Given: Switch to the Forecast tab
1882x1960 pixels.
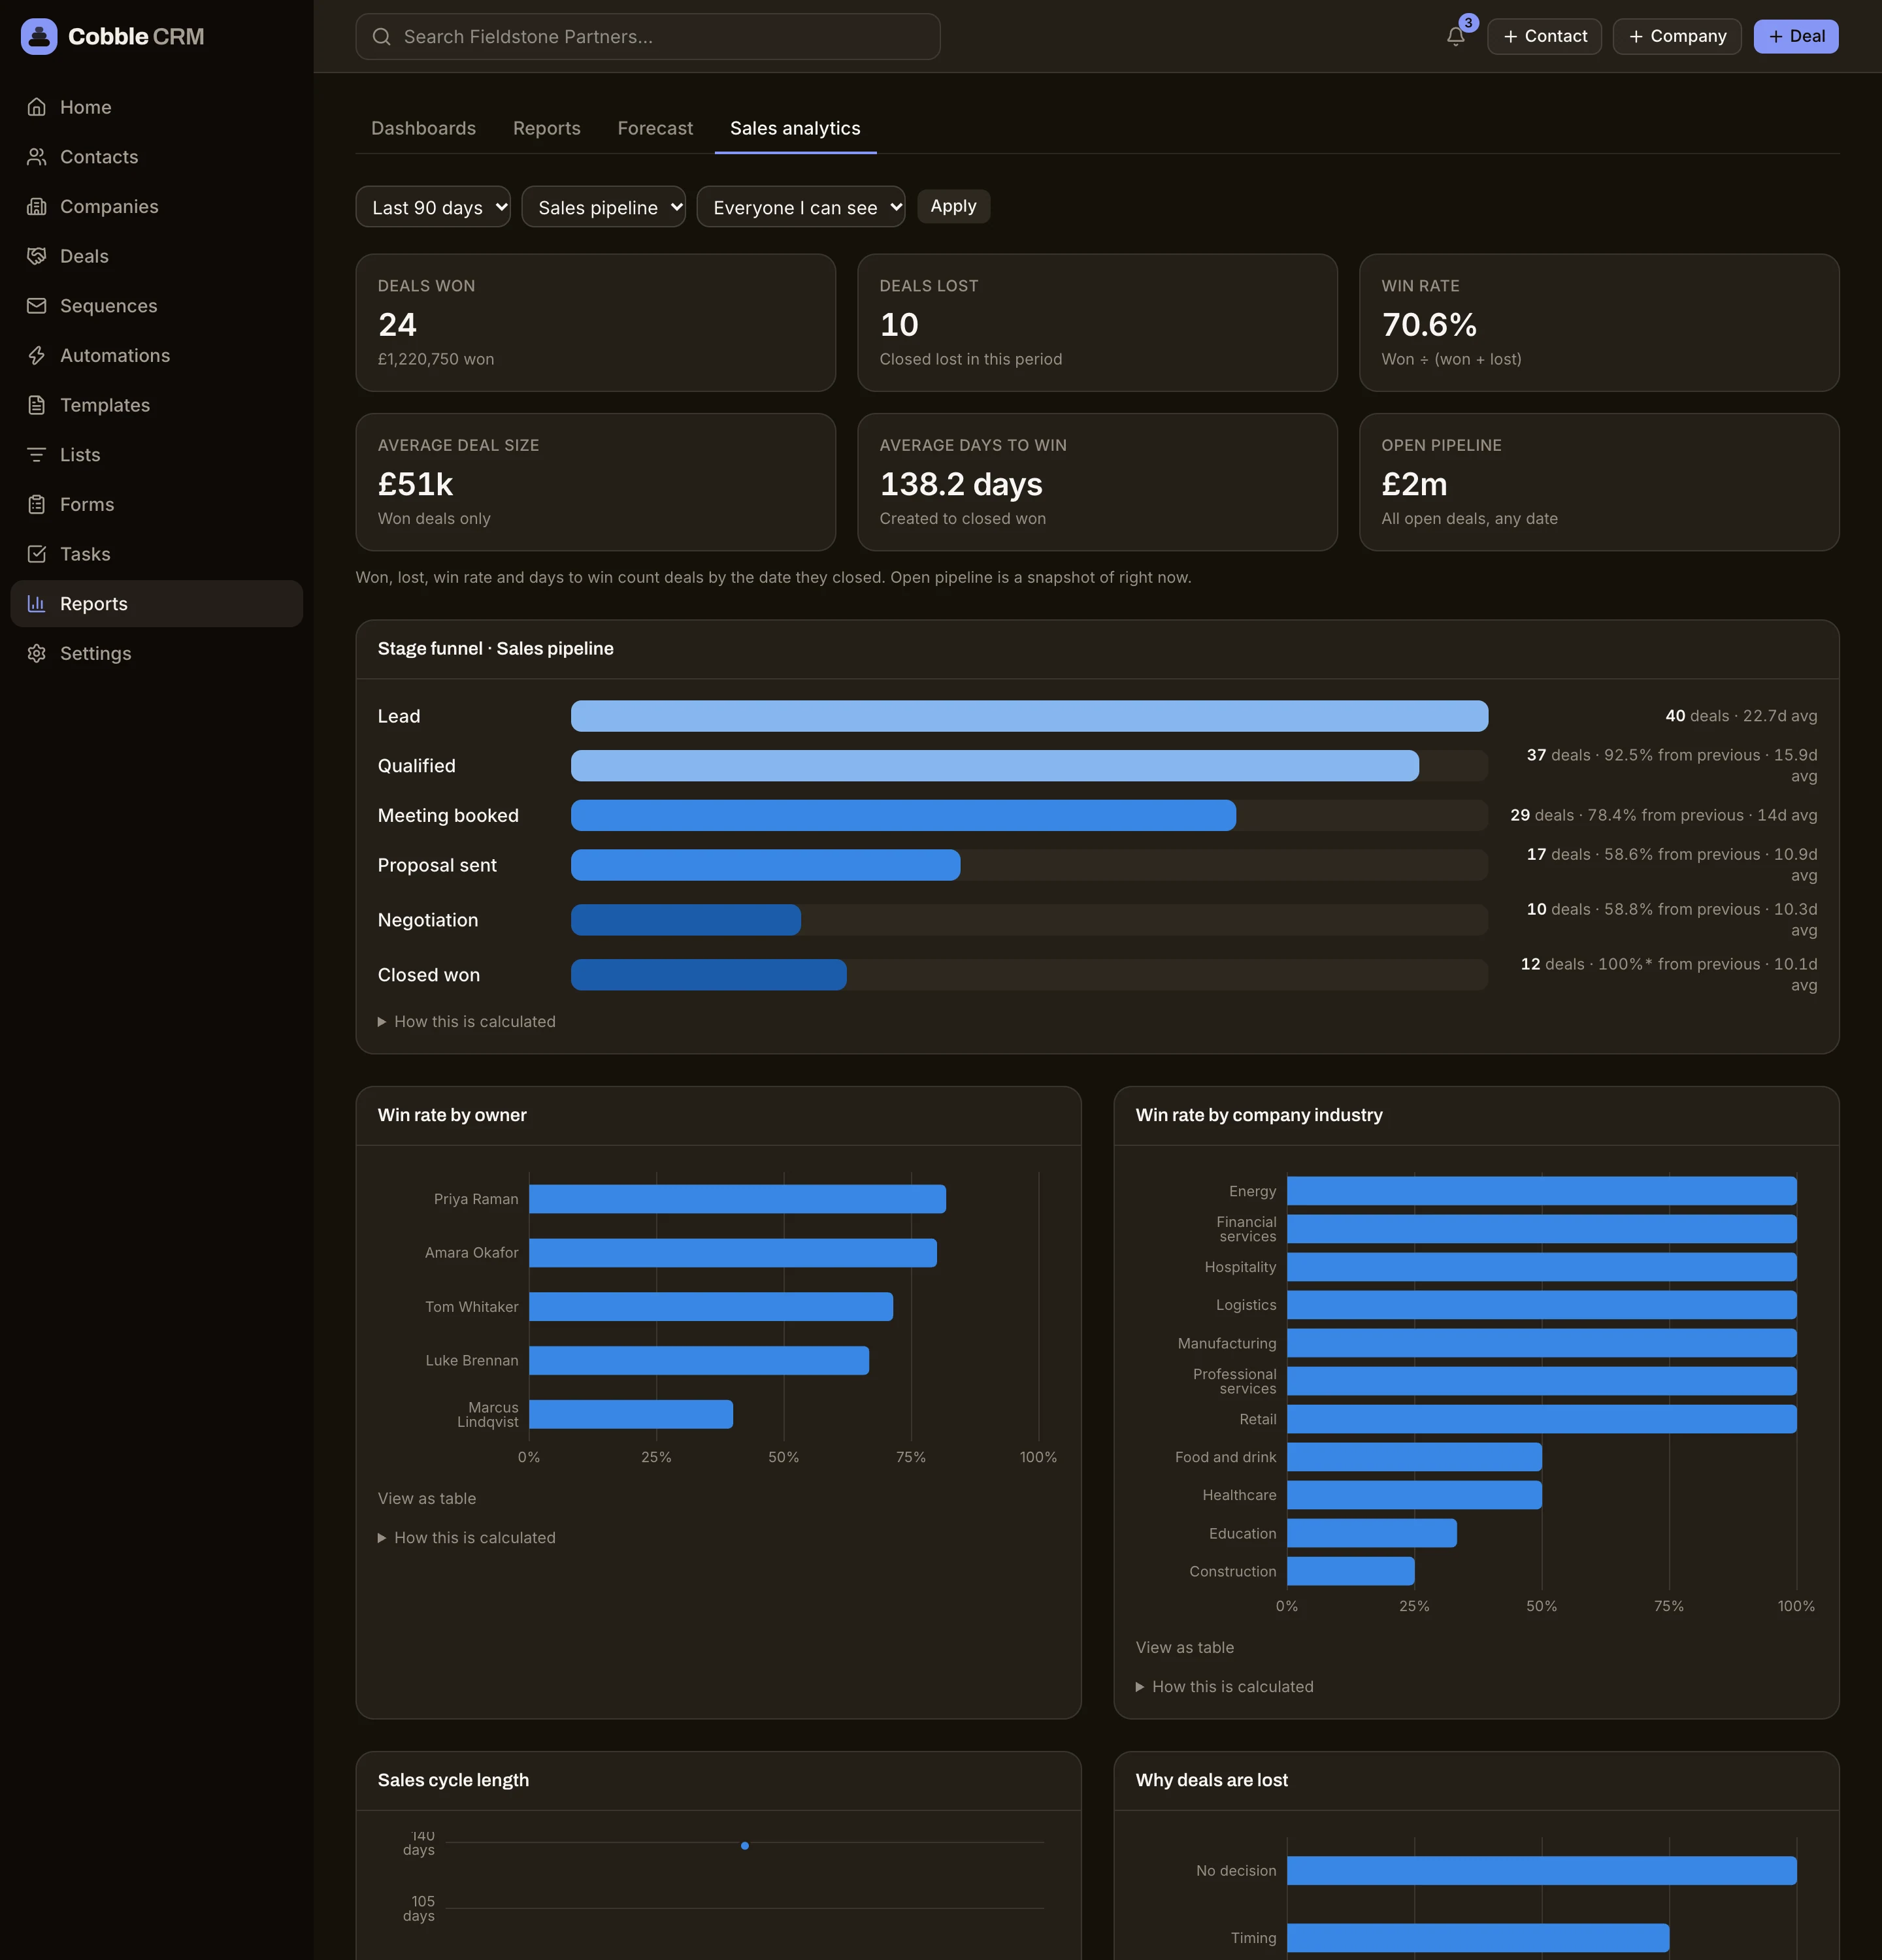Looking at the screenshot, I should coord(655,128).
